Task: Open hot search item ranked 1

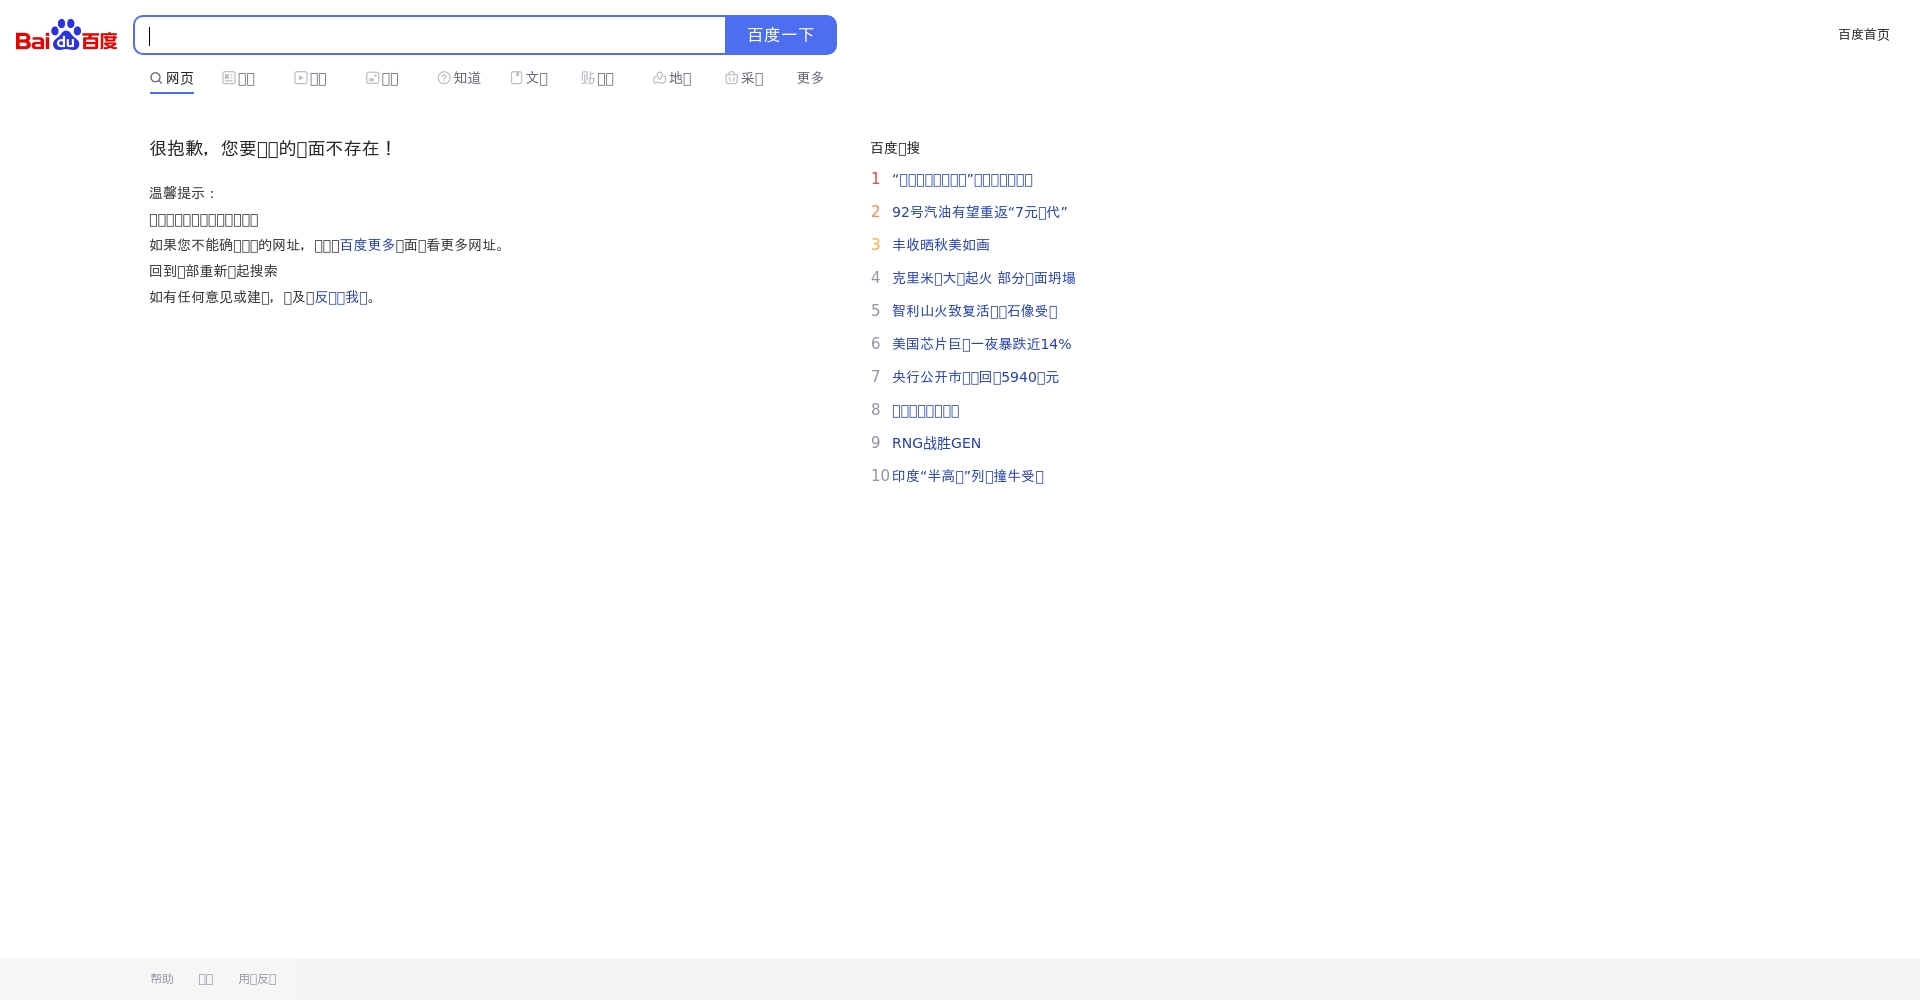Action: (962, 180)
